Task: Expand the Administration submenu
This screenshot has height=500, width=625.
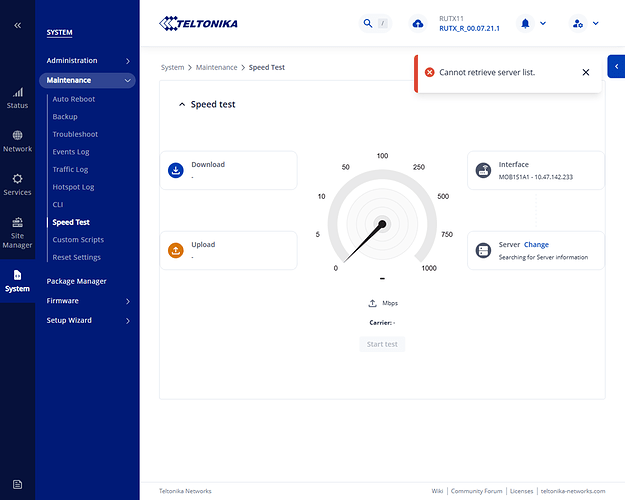Action: 87,61
